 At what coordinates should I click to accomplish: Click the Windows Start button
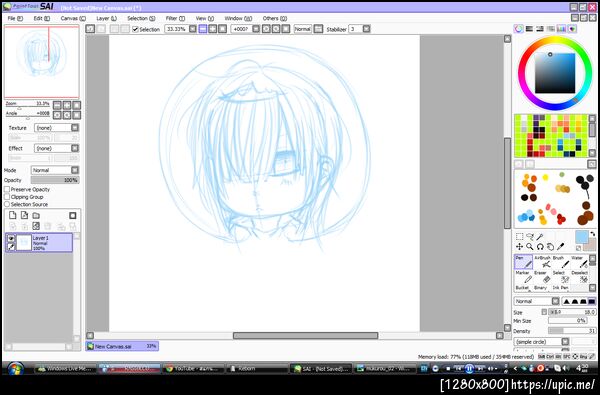[15, 369]
